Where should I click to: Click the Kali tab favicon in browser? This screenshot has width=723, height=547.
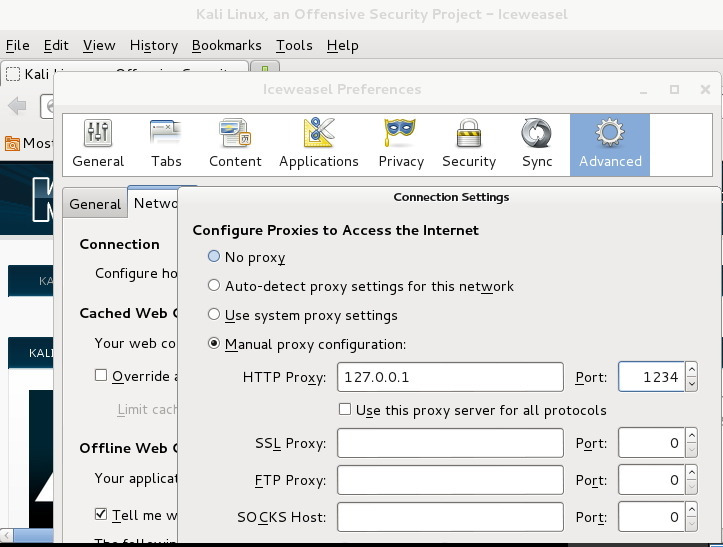click(13, 74)
